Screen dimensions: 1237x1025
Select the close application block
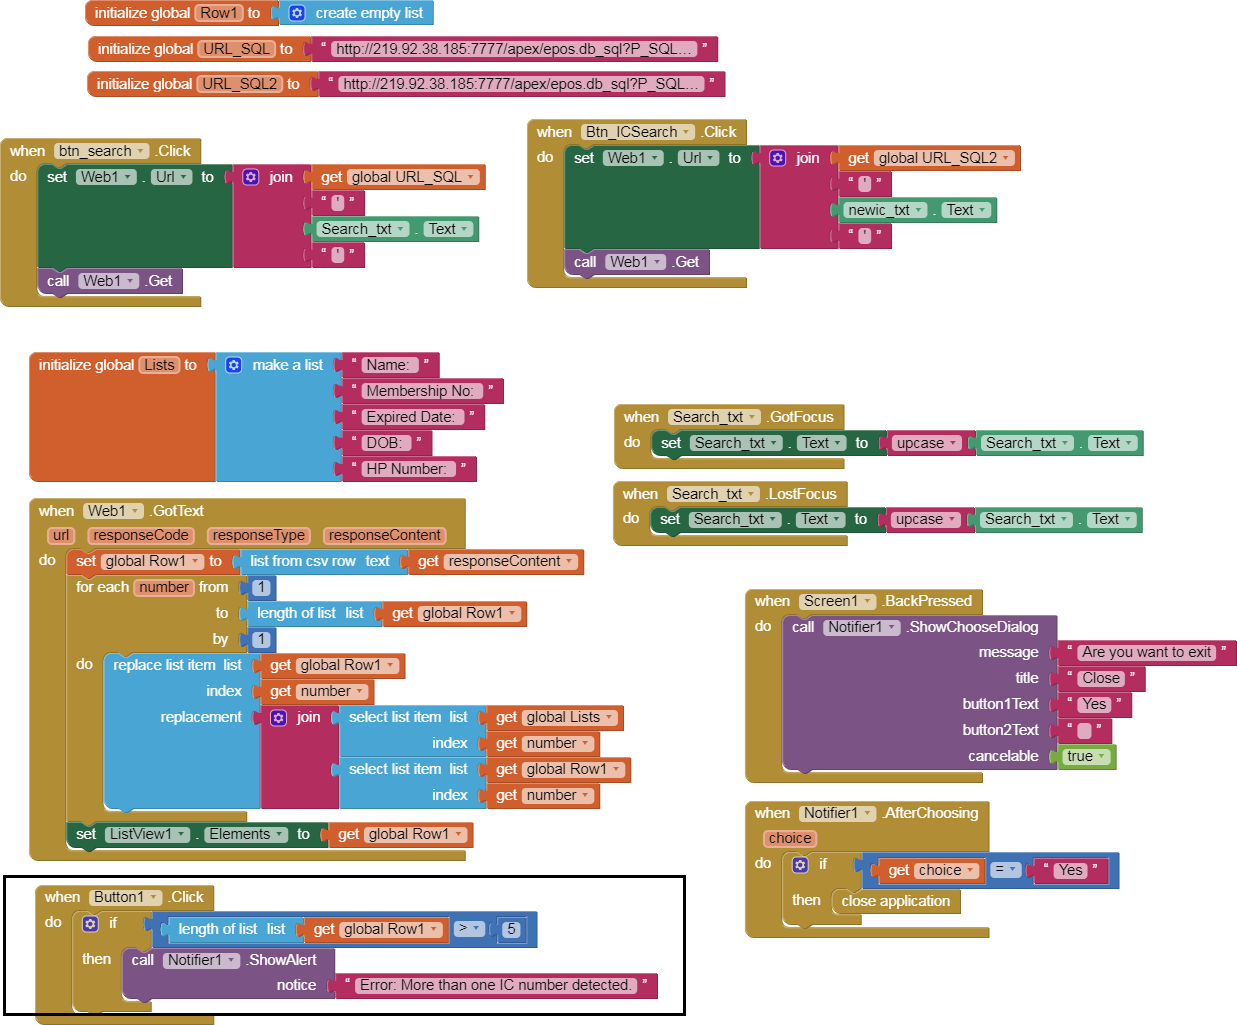(895, 901)
